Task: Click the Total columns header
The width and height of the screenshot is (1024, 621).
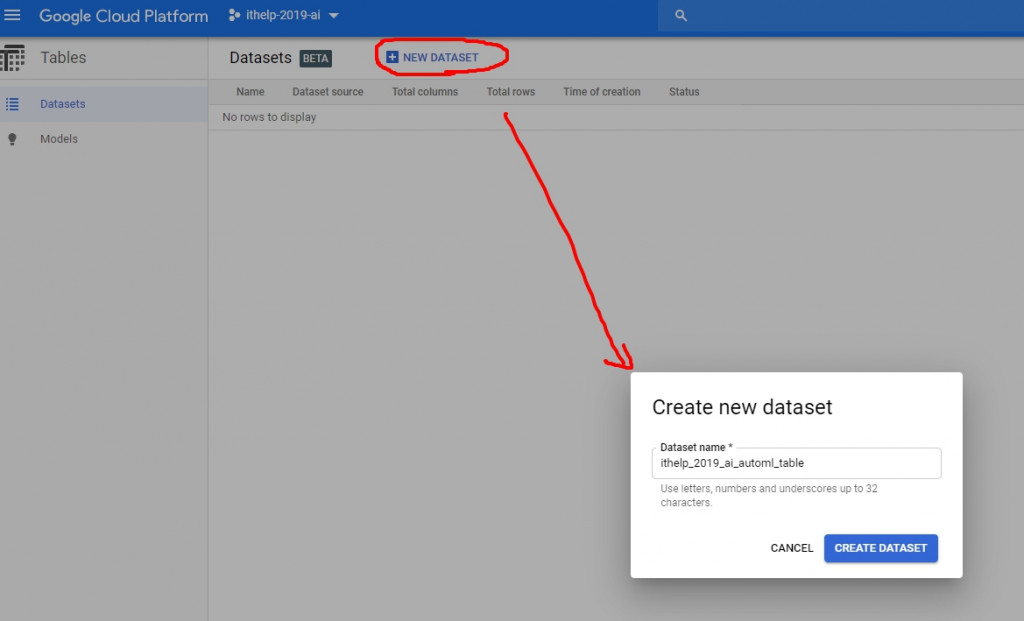Action: 424,92
